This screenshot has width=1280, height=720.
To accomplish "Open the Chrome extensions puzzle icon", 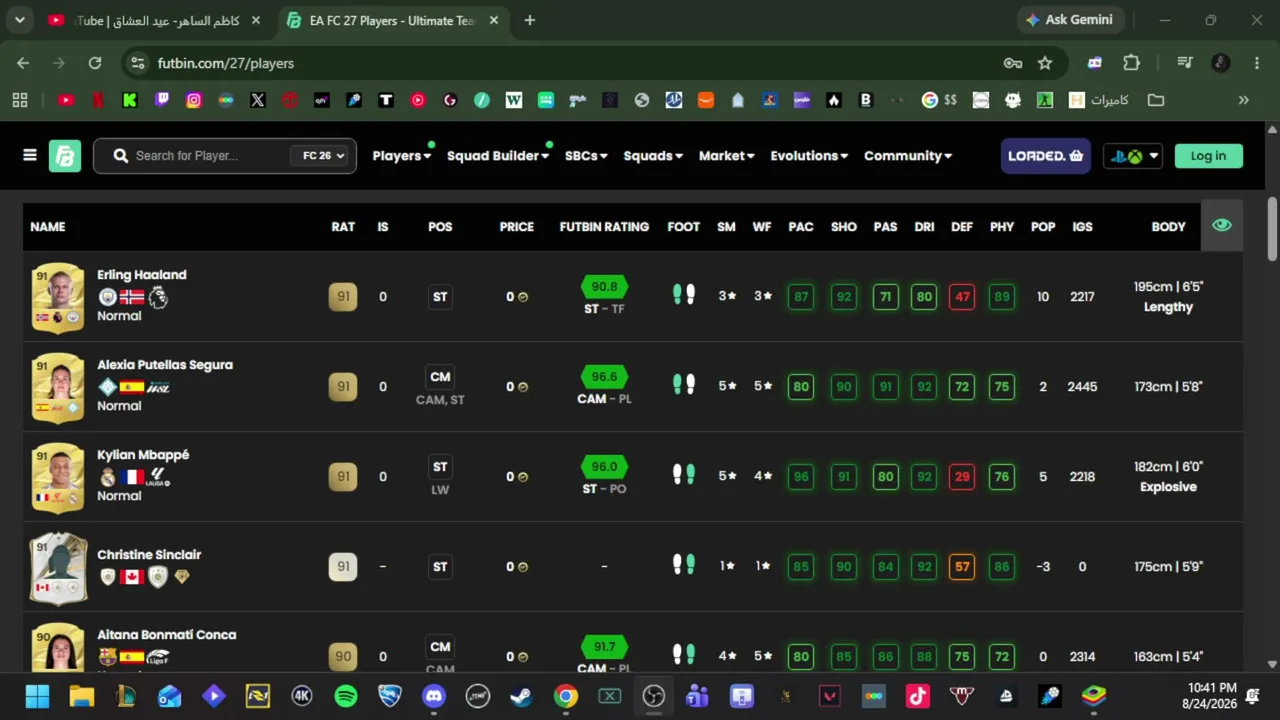I will [1131, 63].
